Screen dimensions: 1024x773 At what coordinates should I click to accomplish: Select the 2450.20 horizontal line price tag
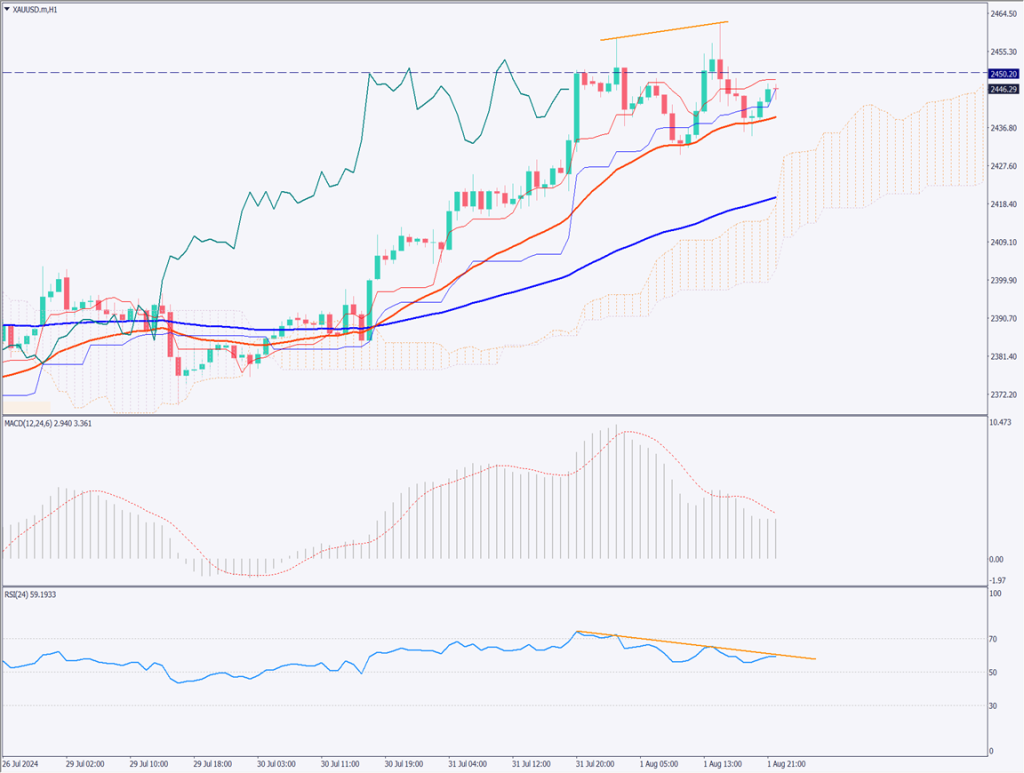(x=1003, y=73)
